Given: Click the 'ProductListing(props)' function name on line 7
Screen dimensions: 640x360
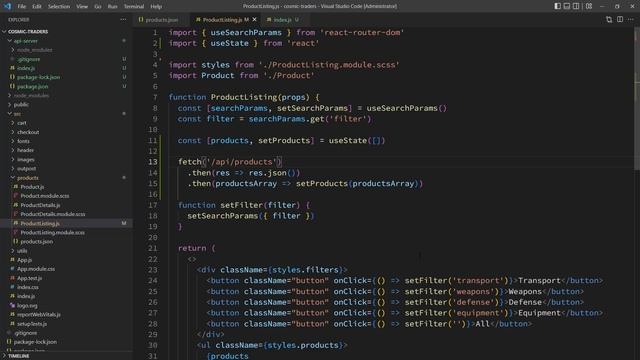Looking at the screenshot, I should (260, 97).
